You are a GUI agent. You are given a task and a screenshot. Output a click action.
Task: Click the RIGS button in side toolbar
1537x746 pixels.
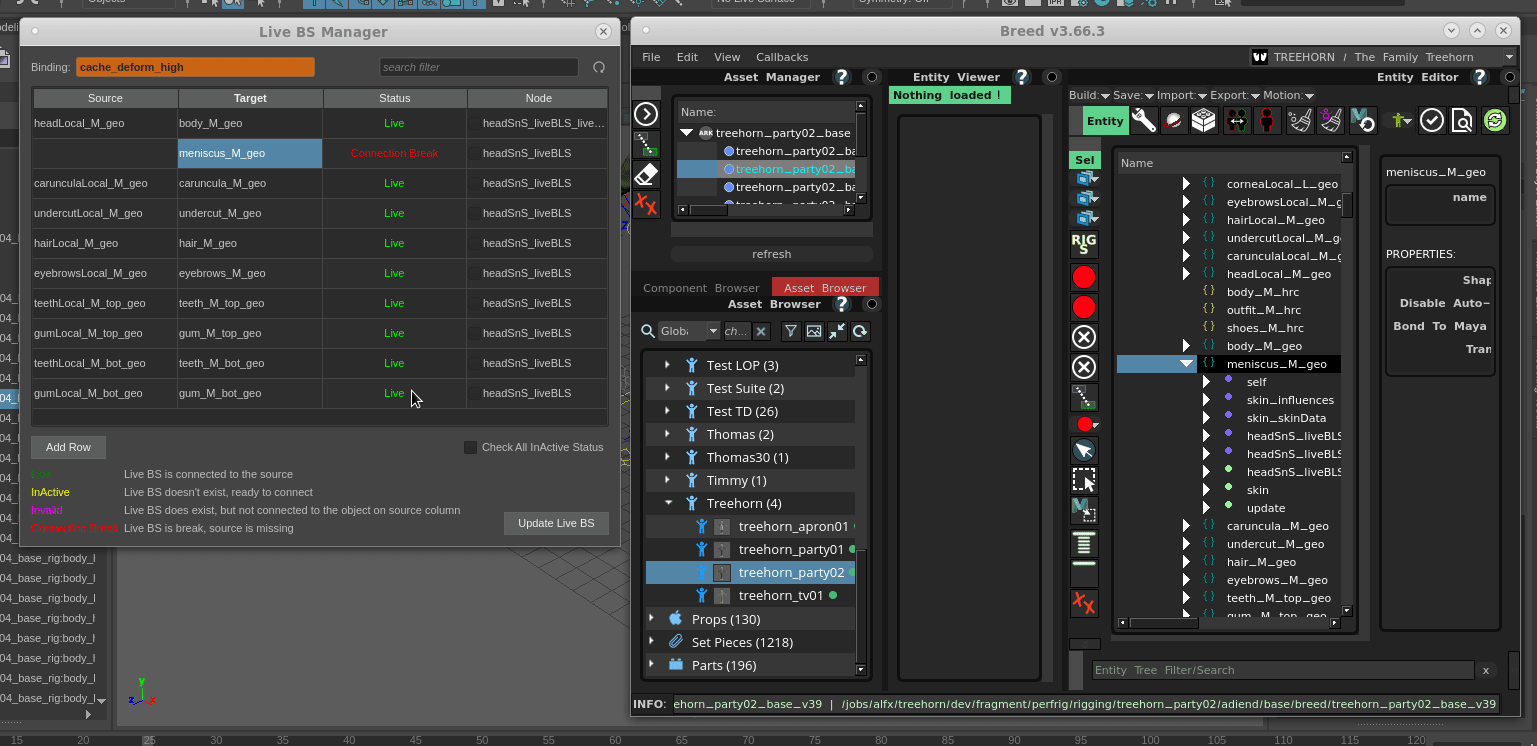click(1084, 243)
